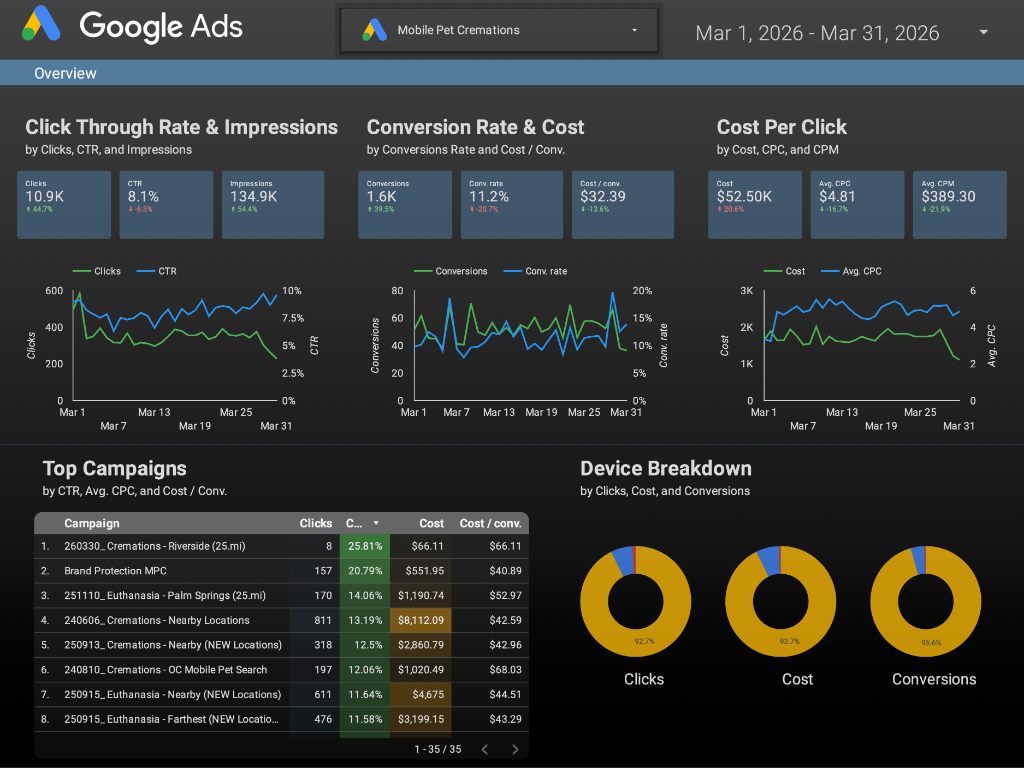The image size is (1024, 768).
Task: Select campaign 240810_Cremations - OC Mobile Pet Search
Action: 281,670
